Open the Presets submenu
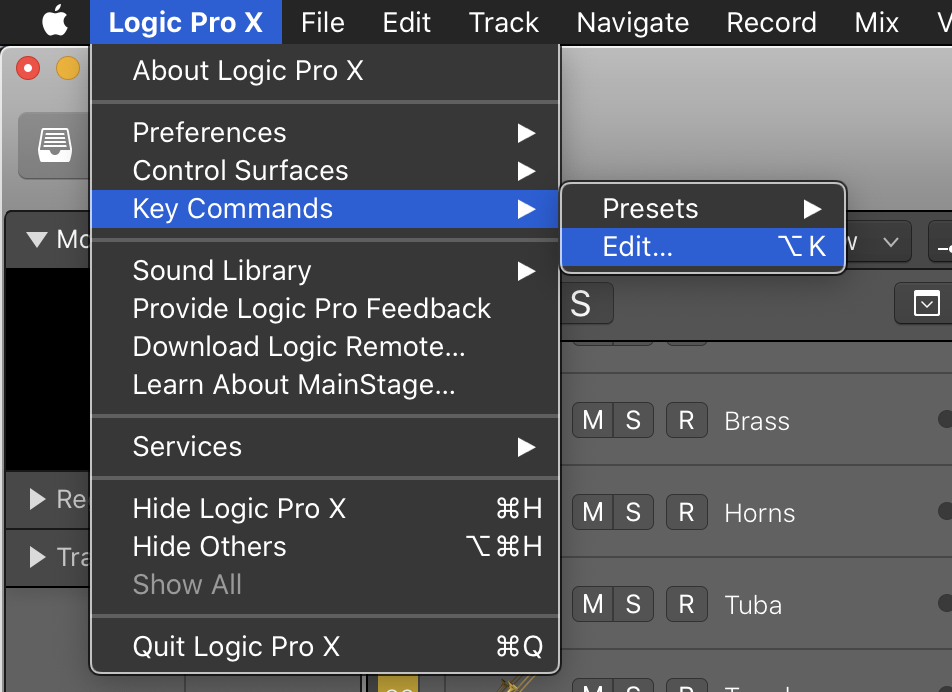Image resolution: width=952 pixels, height=692 pixels. click(703, 209)
